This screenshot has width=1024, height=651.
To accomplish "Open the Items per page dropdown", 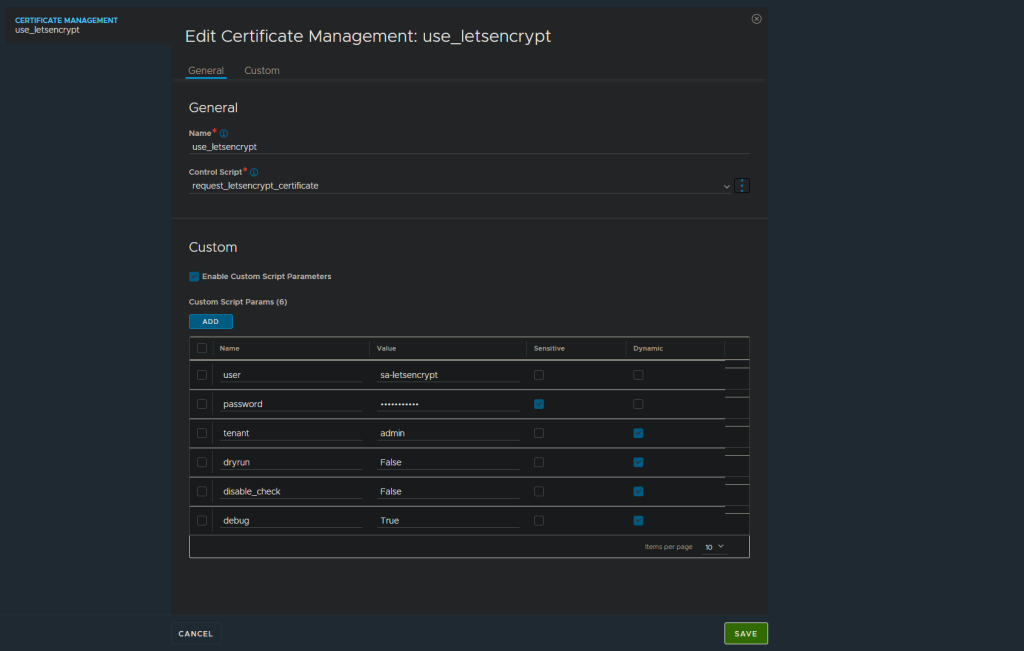I will (714, 547).
